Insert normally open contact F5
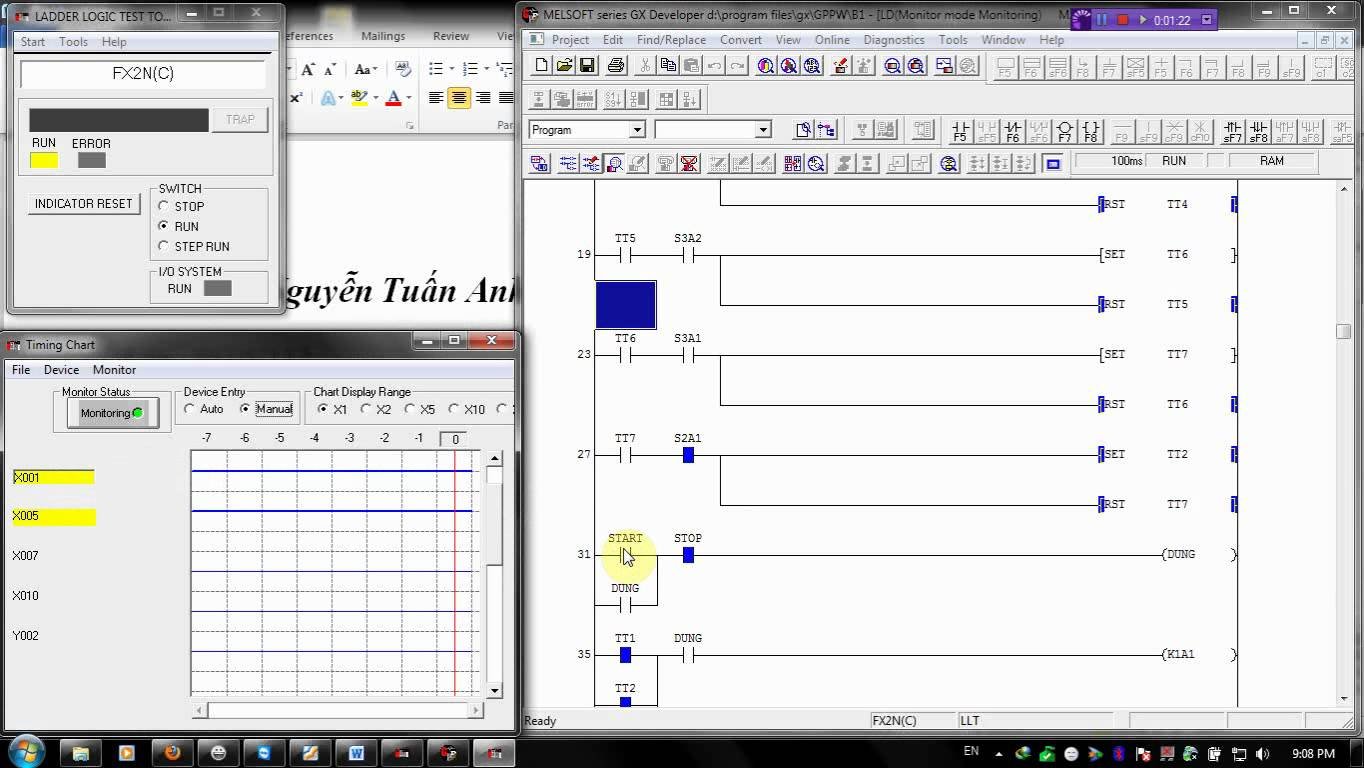 pyautogui.click(x=960, y=131)
